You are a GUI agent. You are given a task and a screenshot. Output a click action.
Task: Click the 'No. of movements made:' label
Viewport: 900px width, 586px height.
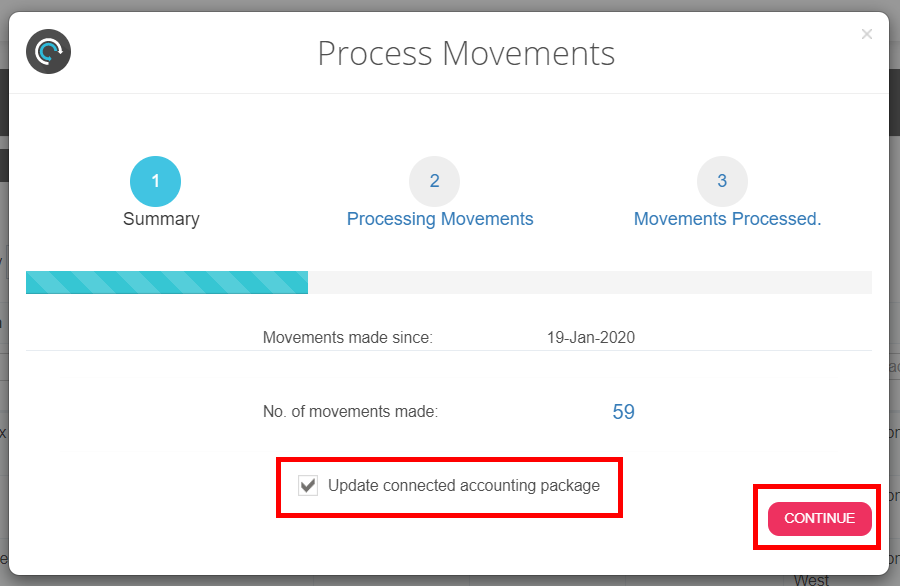pos(350,411)
